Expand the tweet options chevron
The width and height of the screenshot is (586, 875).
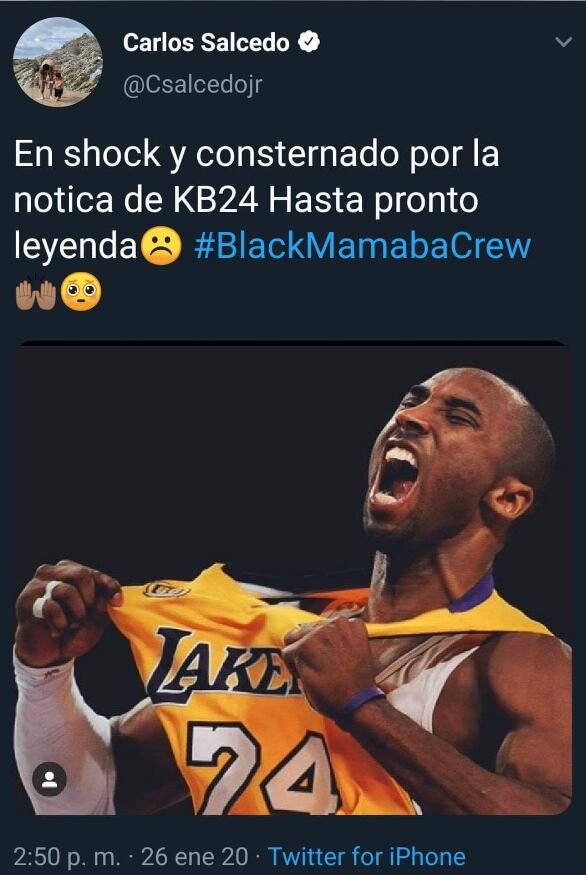click(564, 42)
